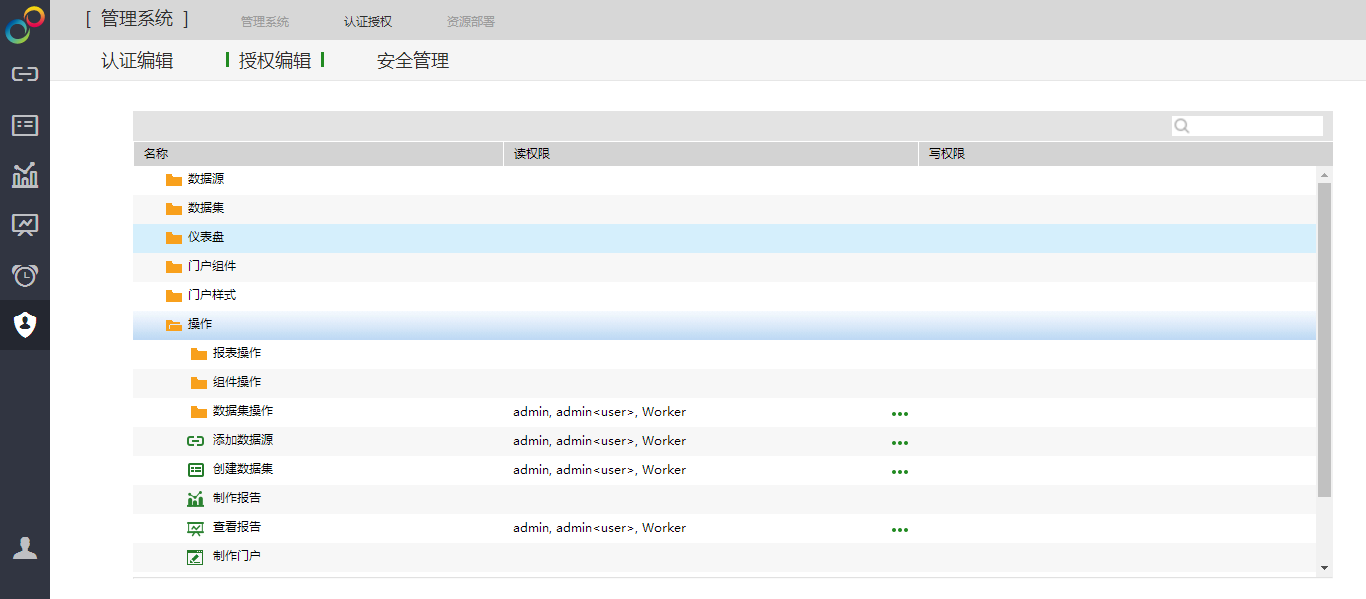The width and height of the screenshot is (1366, 599).
Task: Switch to the 安全管理 tab
Action: pos(412,61)
